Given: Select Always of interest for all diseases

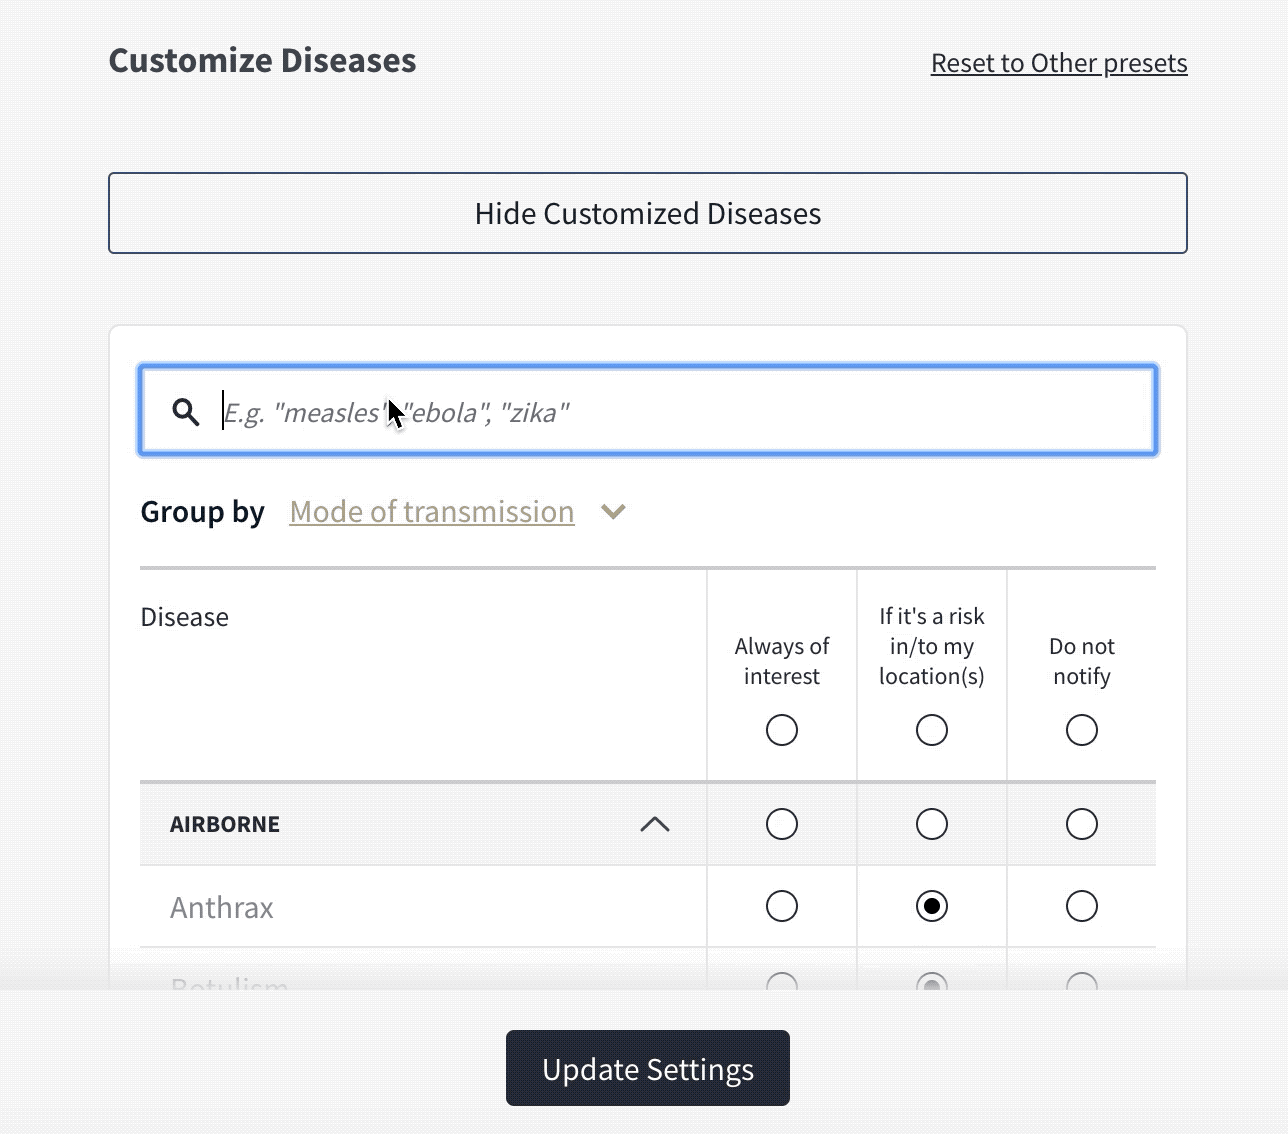Looking at the screenshot, I should pos(782,730).
